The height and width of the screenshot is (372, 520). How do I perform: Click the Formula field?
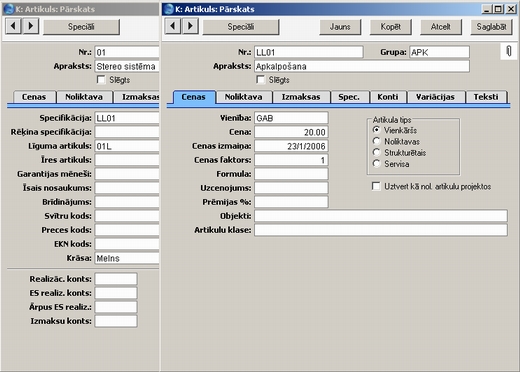[291, 174]
